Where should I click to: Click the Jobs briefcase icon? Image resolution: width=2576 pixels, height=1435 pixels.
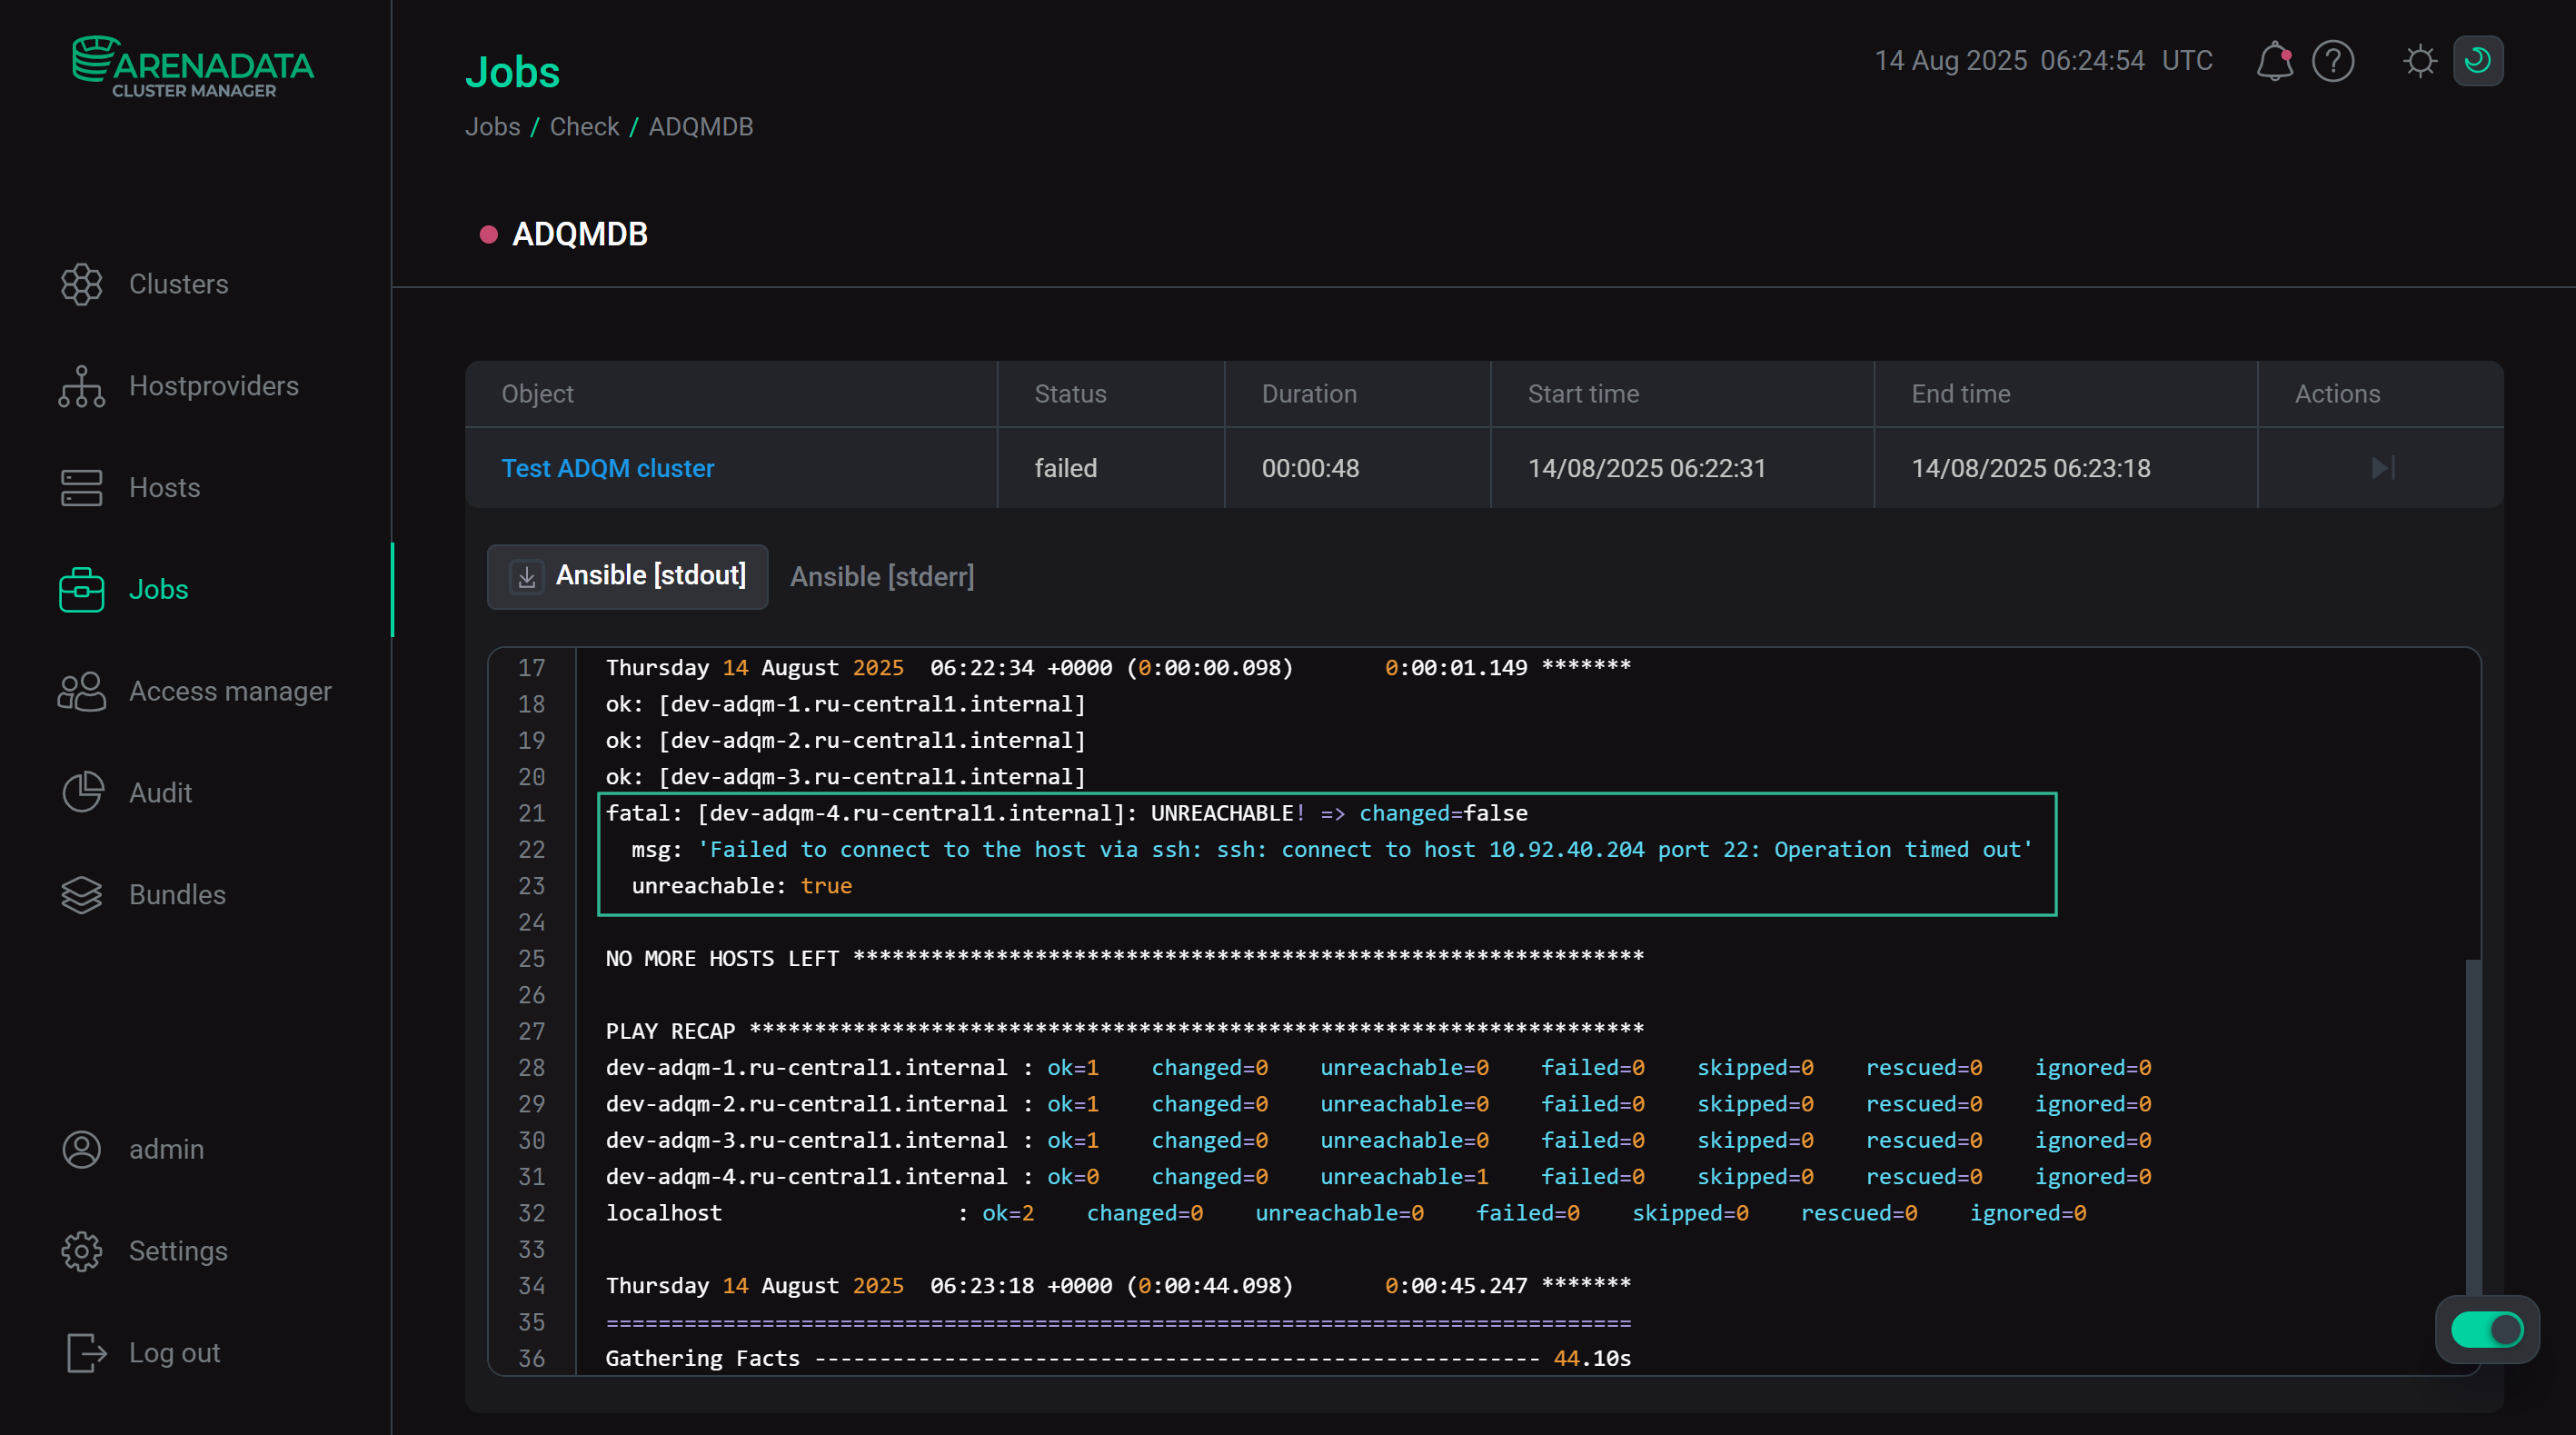pos(81,590)
